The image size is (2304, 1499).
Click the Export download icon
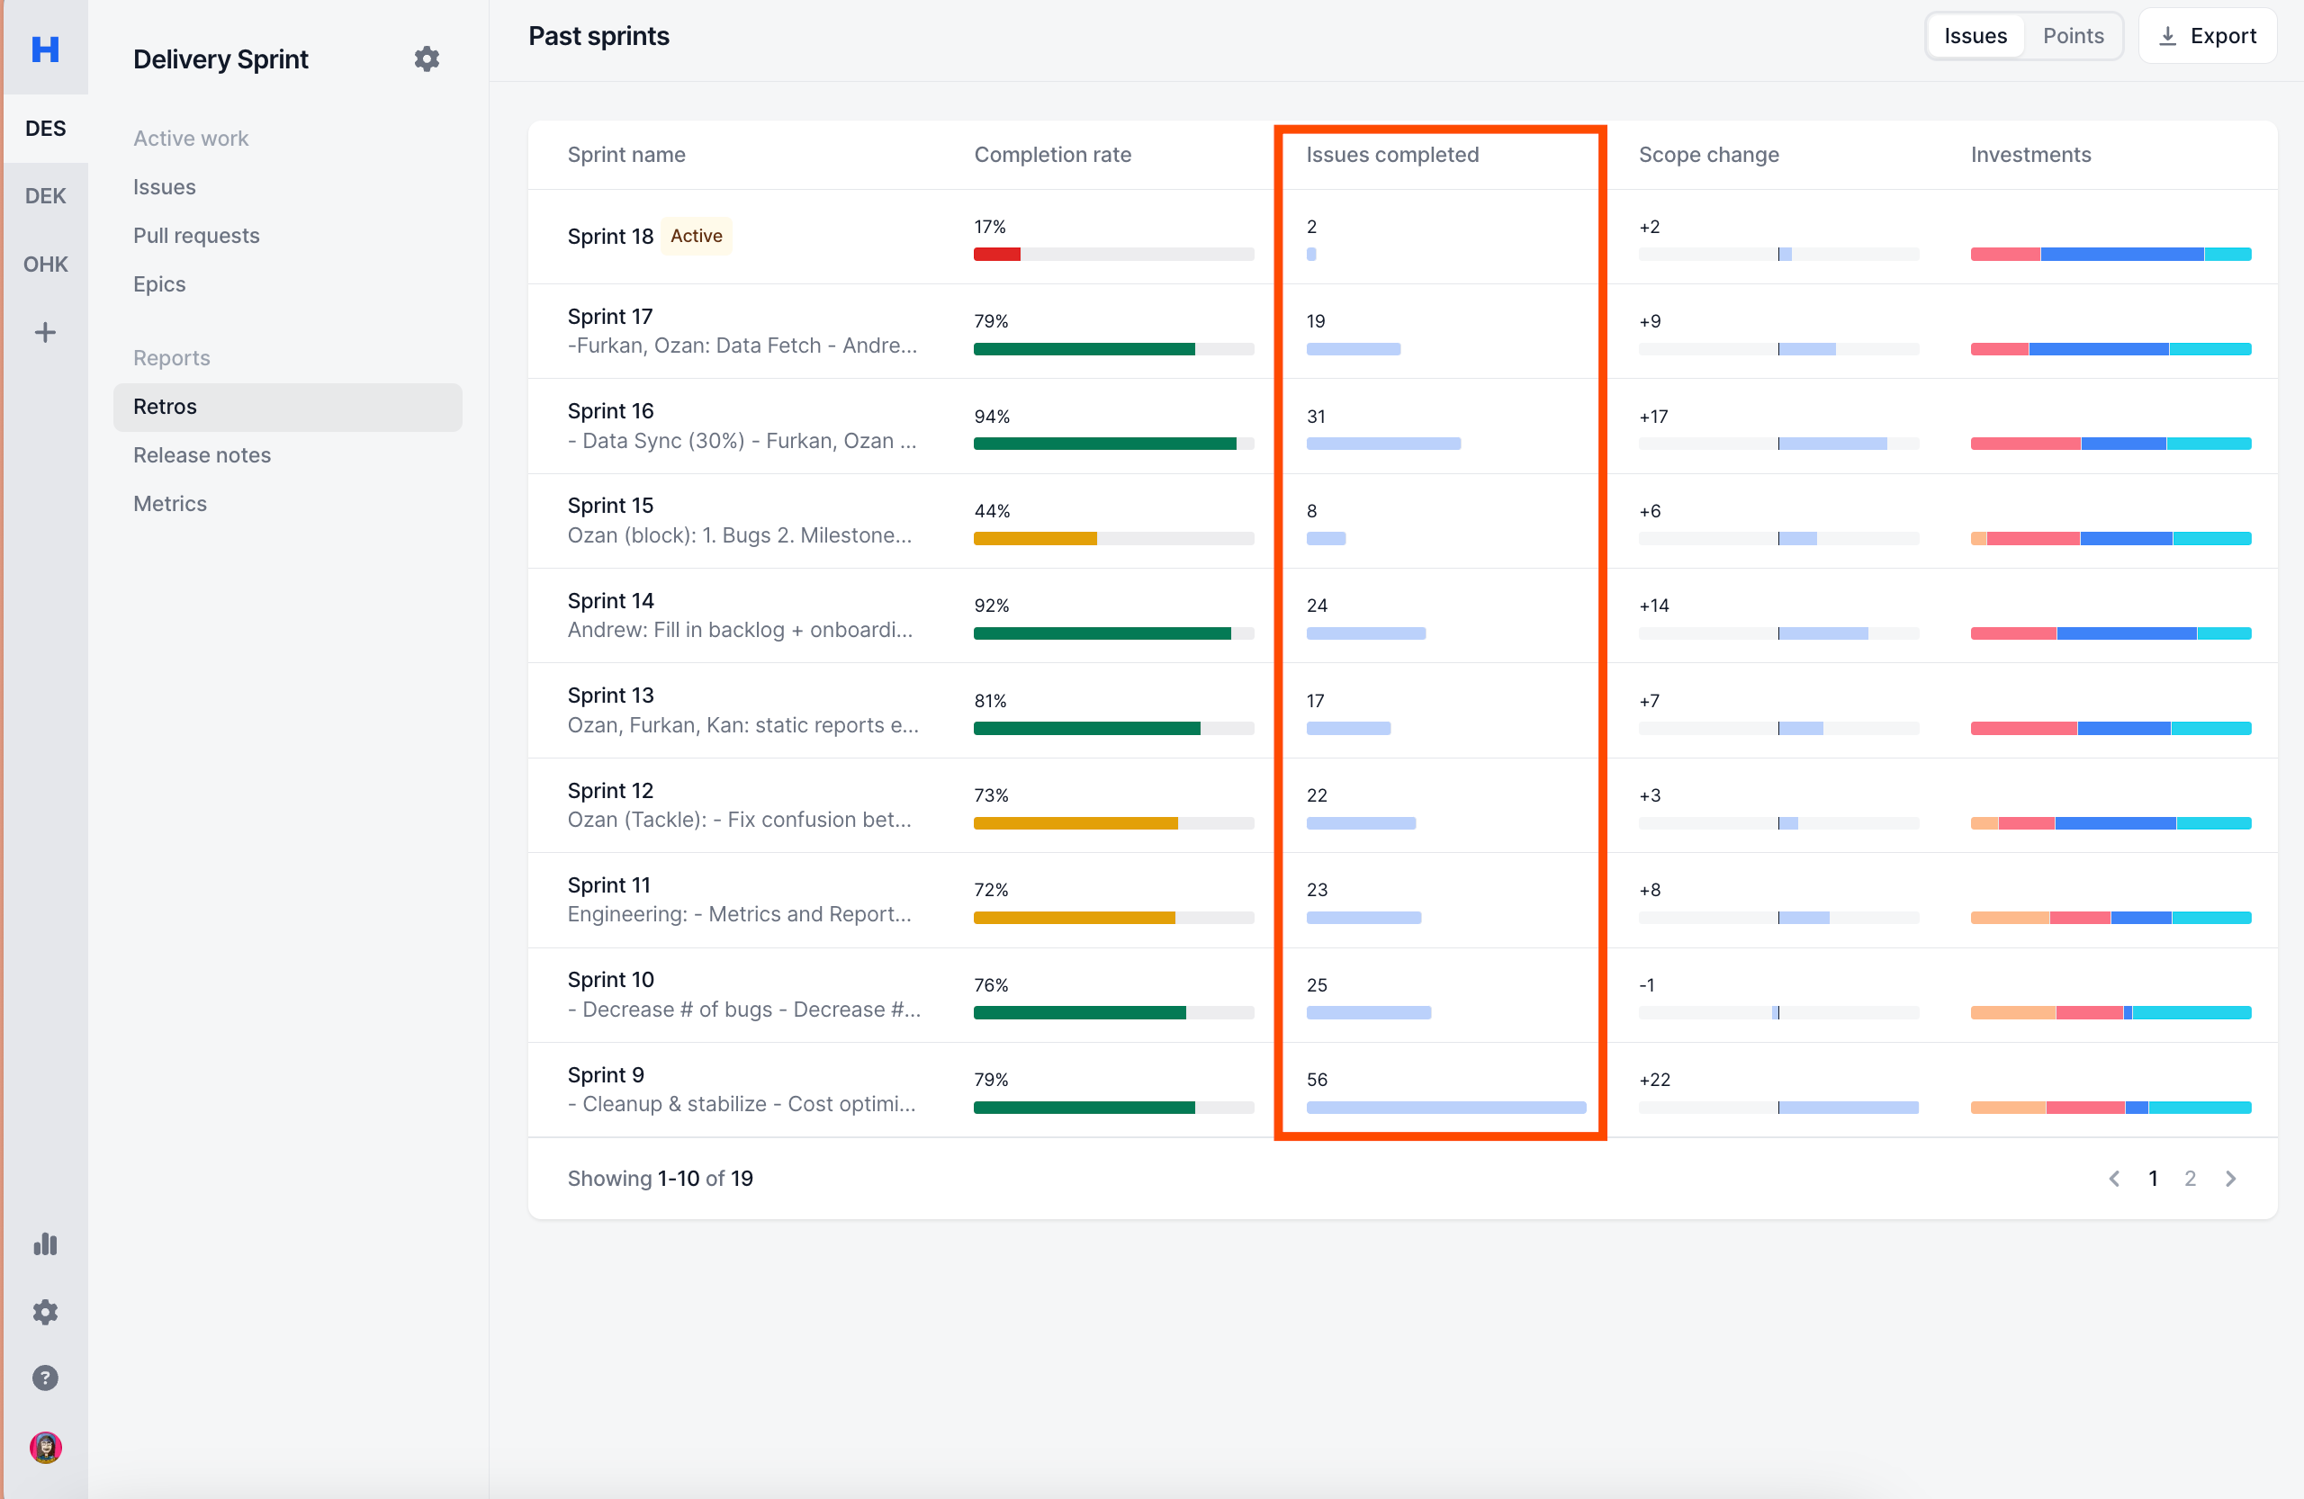click(2168, 36)
